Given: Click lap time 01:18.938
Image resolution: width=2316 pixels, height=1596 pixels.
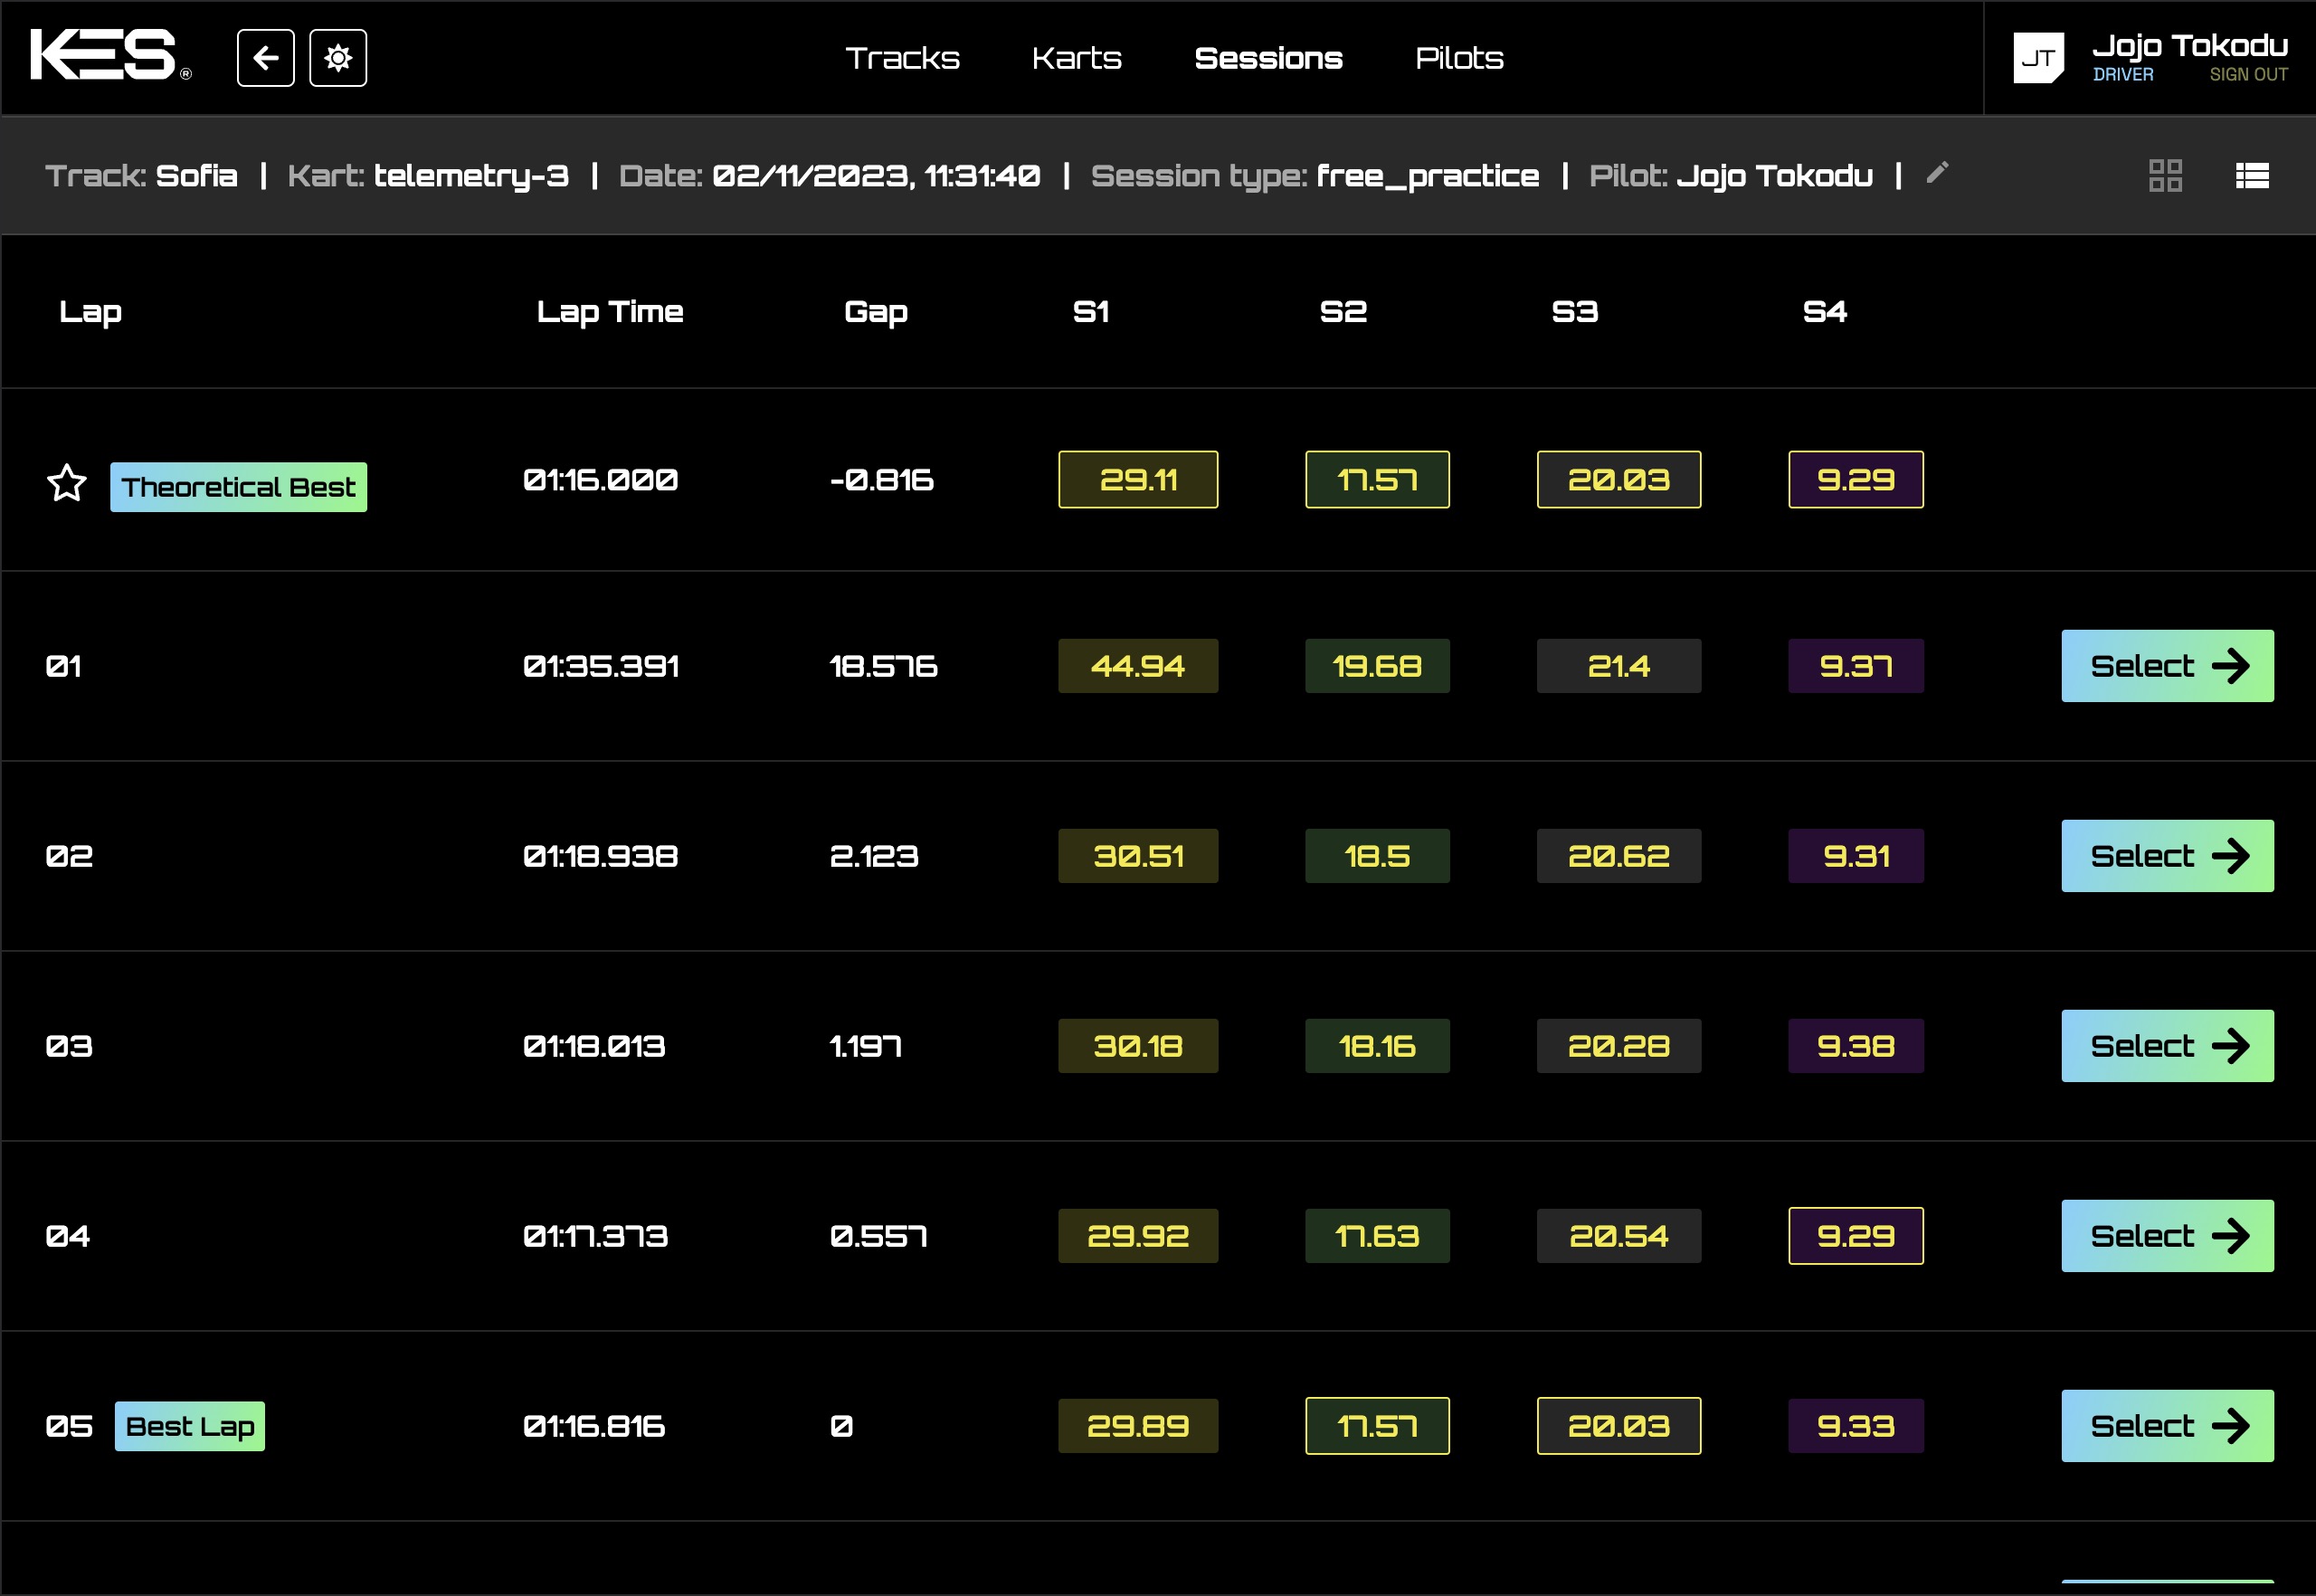Looking at the screenshot, I should (x=601, y=856).
